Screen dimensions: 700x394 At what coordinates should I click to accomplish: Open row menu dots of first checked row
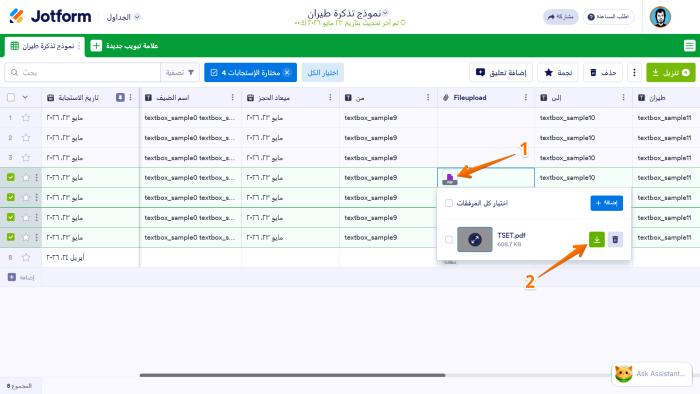pyautogui.click(x=37, y=178)
